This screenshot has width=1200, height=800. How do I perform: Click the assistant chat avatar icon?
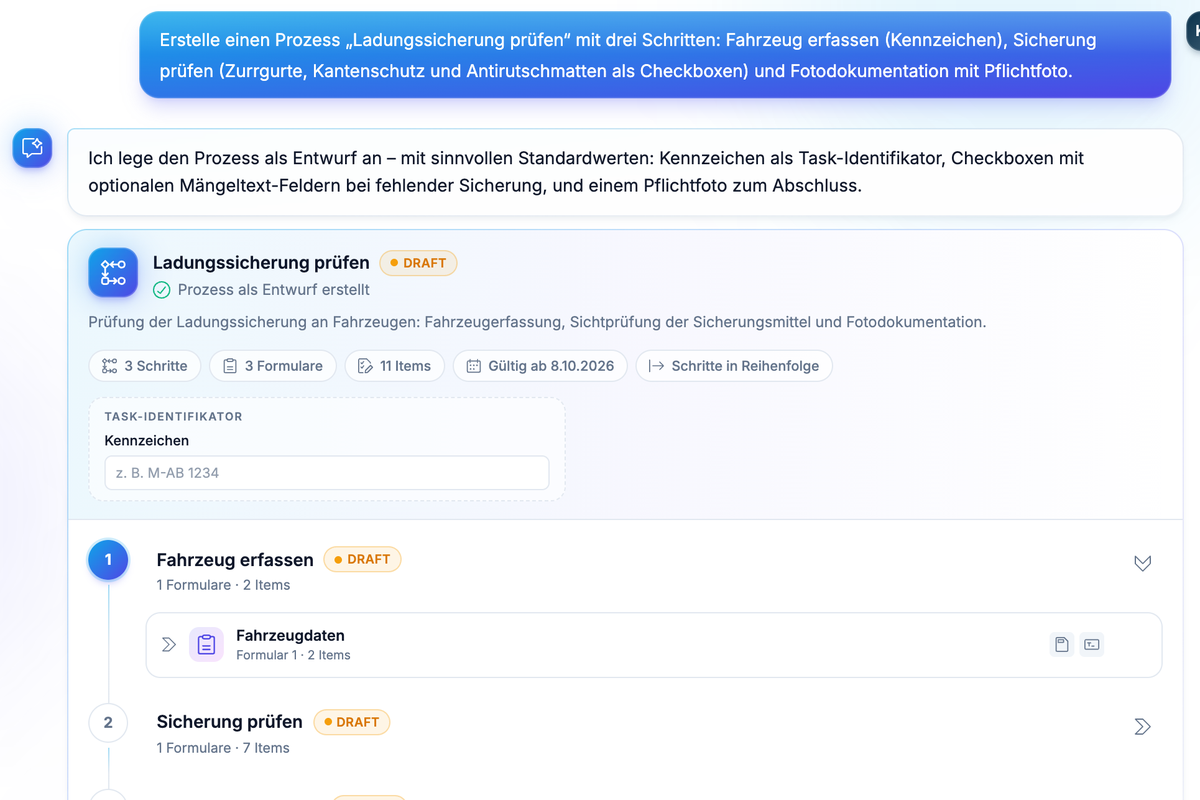[x=32, y=148]
